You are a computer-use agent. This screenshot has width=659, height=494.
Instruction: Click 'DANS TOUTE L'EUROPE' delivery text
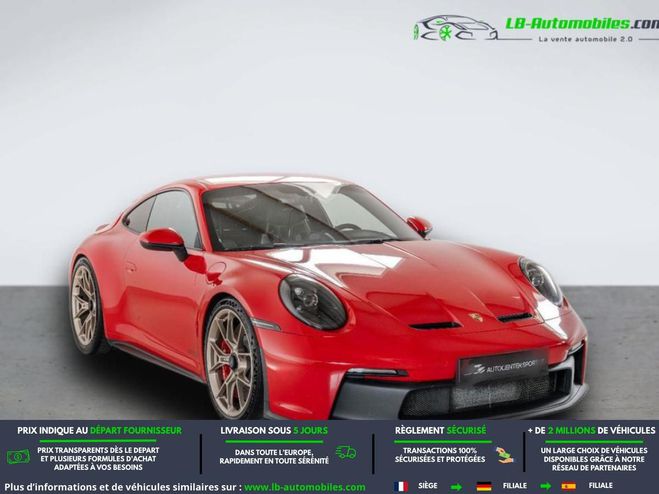pos(274,452)
